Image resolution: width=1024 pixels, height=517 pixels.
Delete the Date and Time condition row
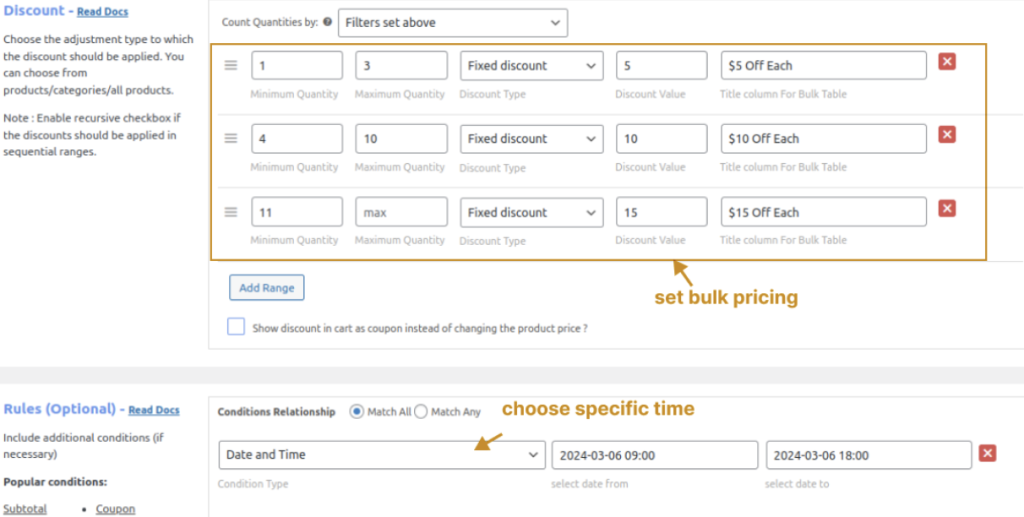click(987, 453)
